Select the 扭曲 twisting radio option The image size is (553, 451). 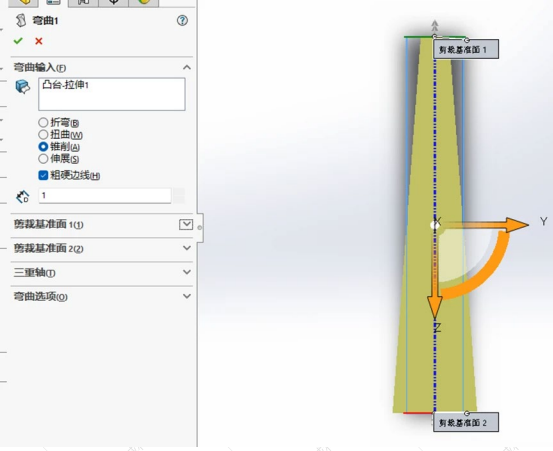point(43,134)
